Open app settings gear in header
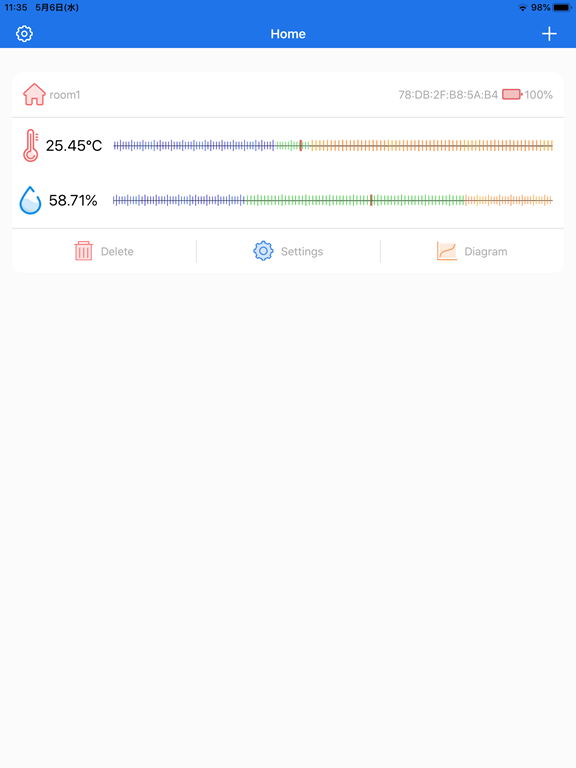Screen dimensions: 576x768 (x=24, y=34)
